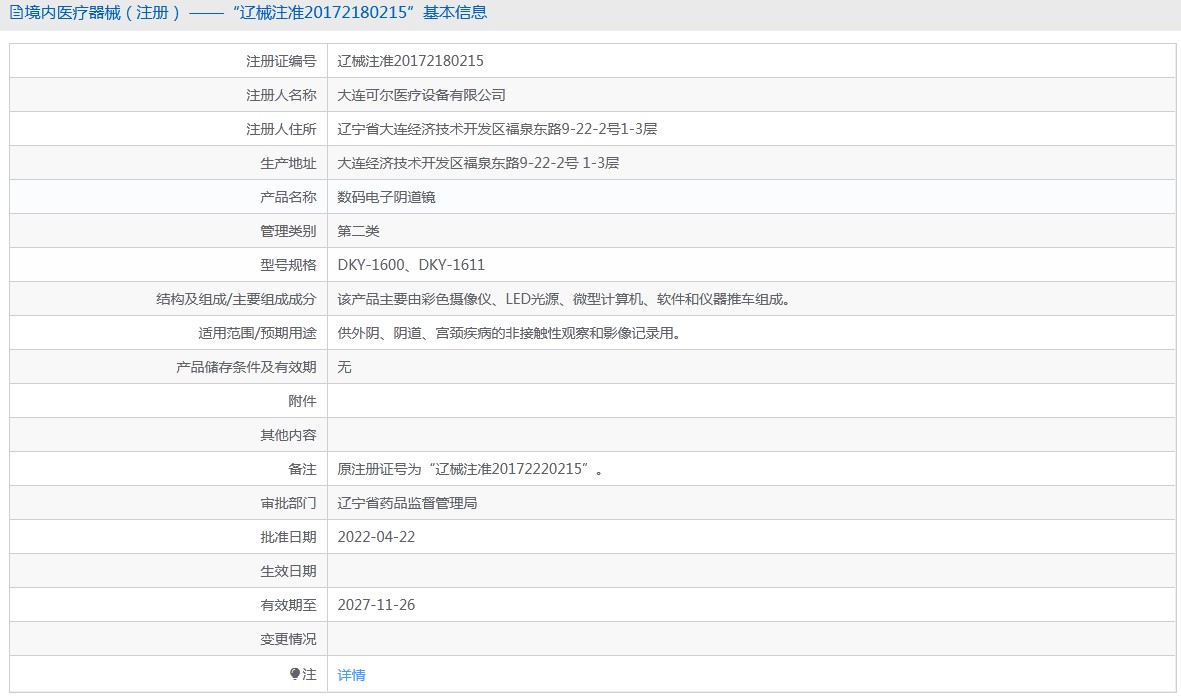This screenshot has height=698, width=1181.
Task: Click the 其他内容 label
Action: tap(288, 435)
